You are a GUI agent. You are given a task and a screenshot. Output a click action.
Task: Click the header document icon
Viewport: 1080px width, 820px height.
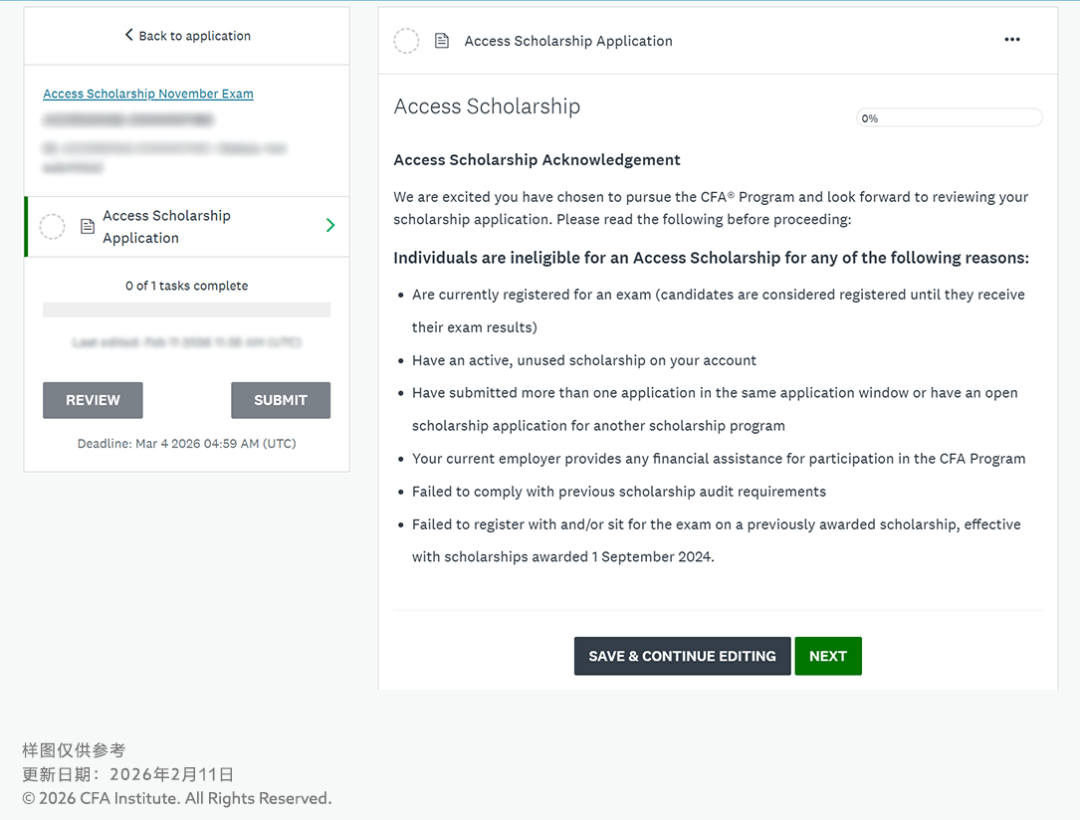coord(441,41)
